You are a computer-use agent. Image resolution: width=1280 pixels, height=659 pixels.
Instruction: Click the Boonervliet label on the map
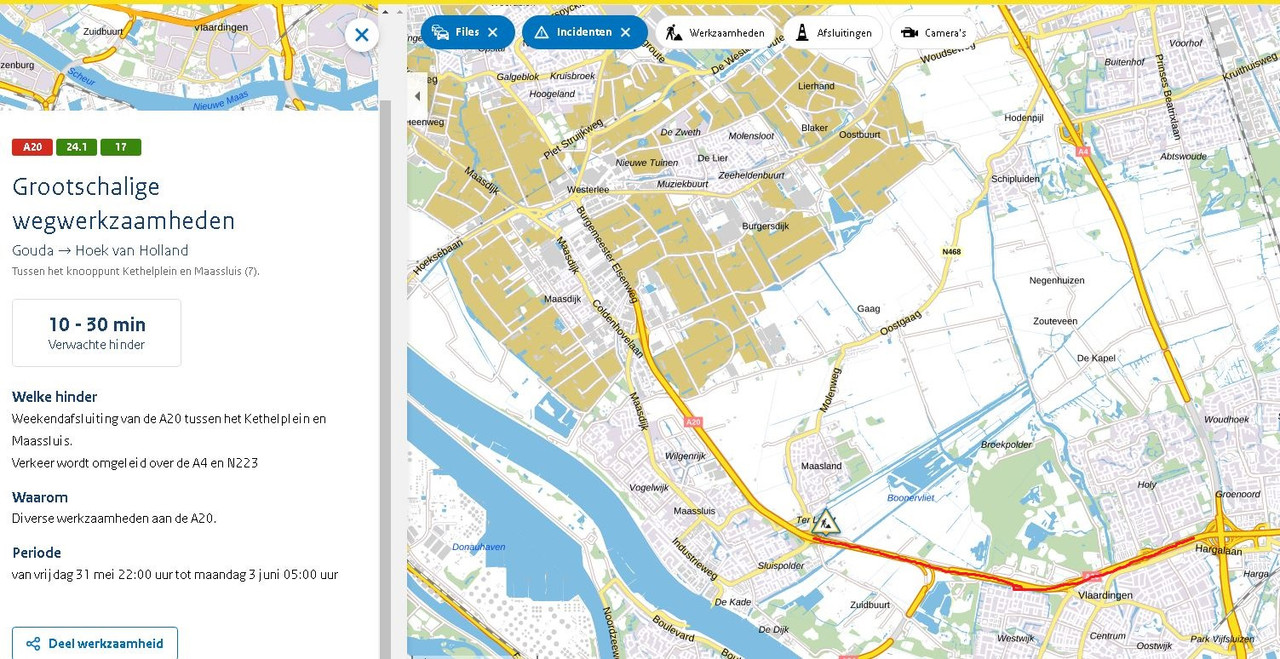[x=911, y=497]
